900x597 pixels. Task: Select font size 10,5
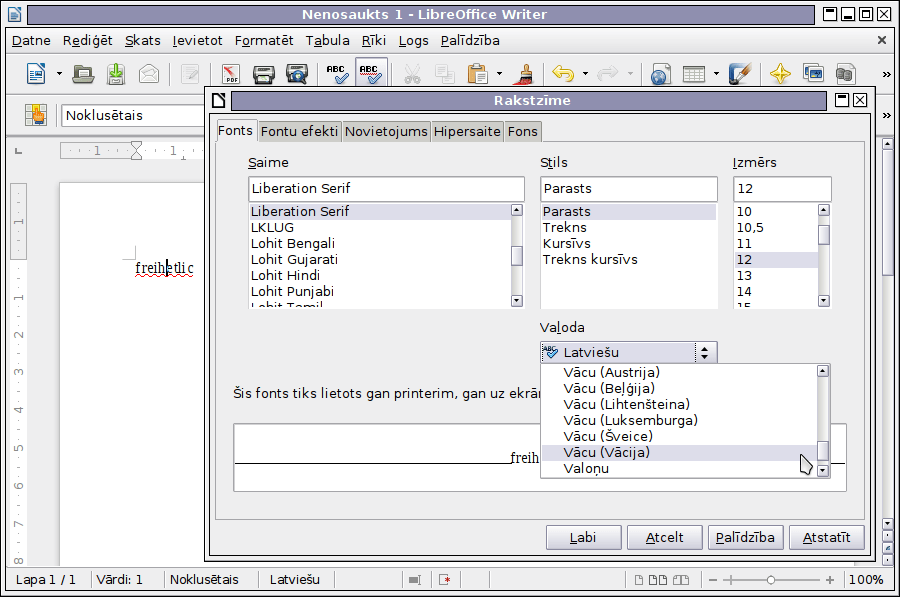point(776,227)
